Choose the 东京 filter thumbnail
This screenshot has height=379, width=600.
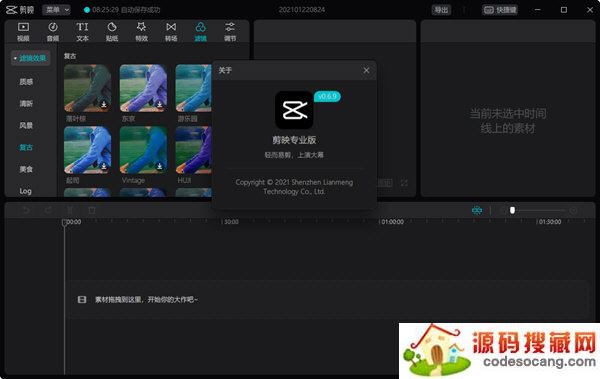click(143, 88)
